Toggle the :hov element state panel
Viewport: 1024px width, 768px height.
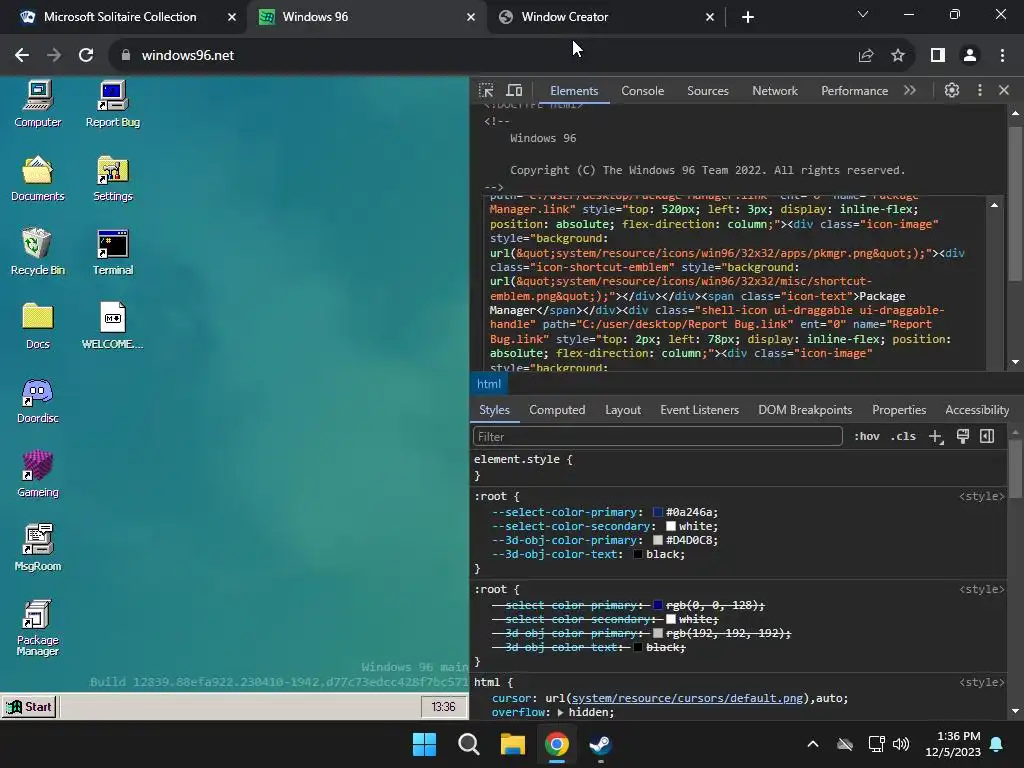click(x=866, y=436)
